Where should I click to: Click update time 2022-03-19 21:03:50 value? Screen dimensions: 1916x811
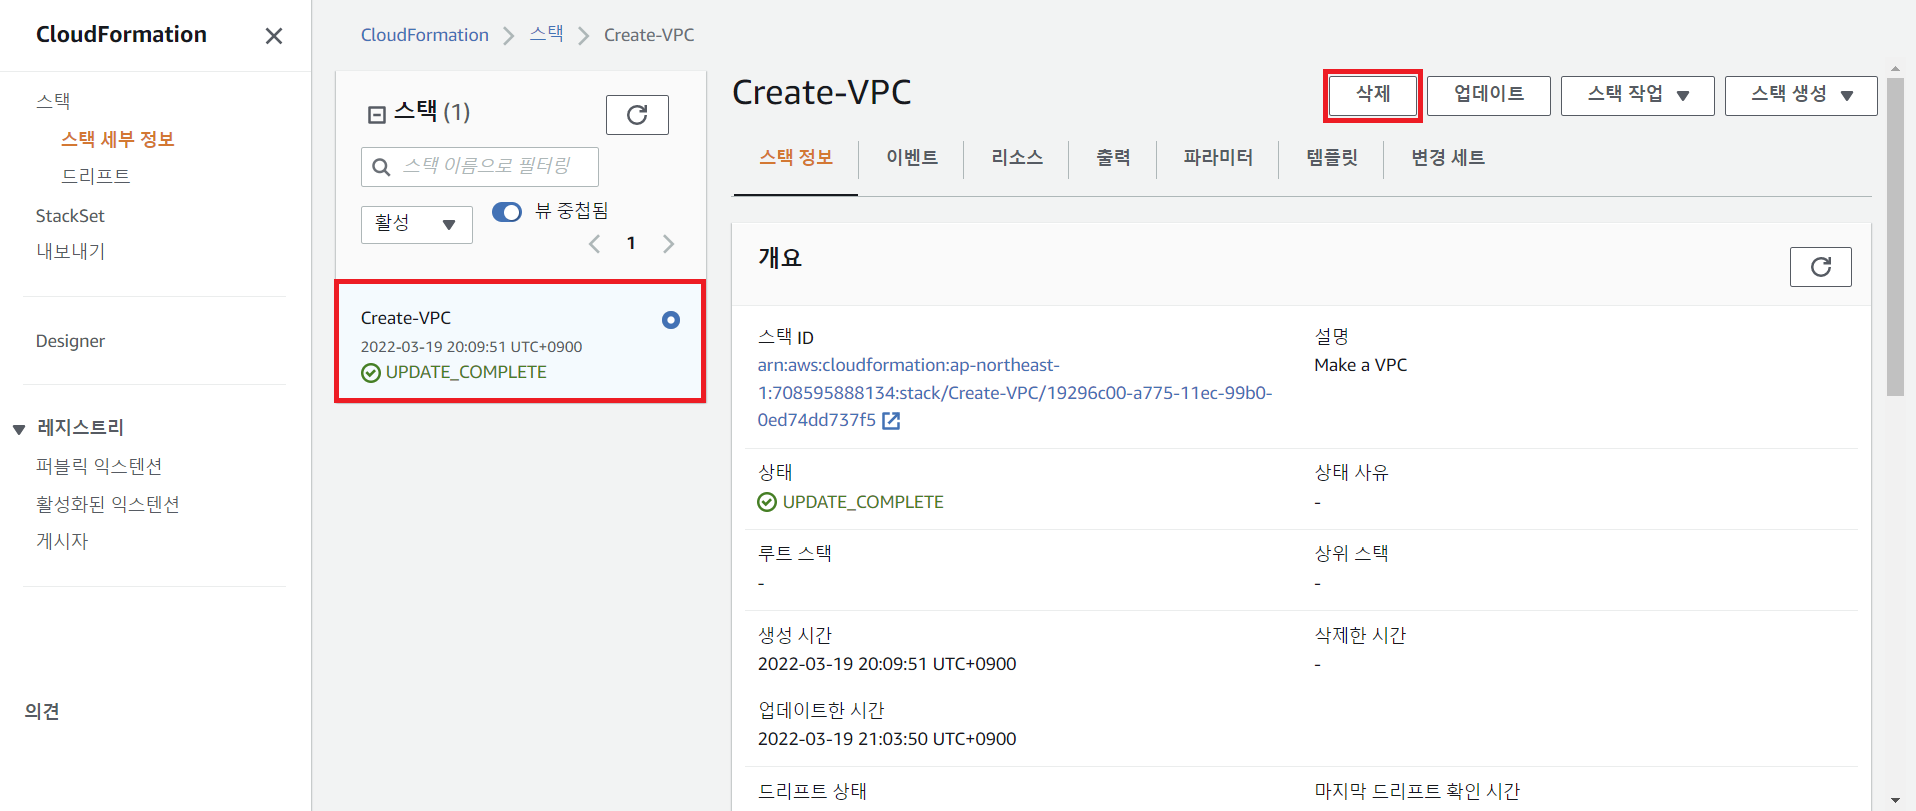(x=887, y=739)
